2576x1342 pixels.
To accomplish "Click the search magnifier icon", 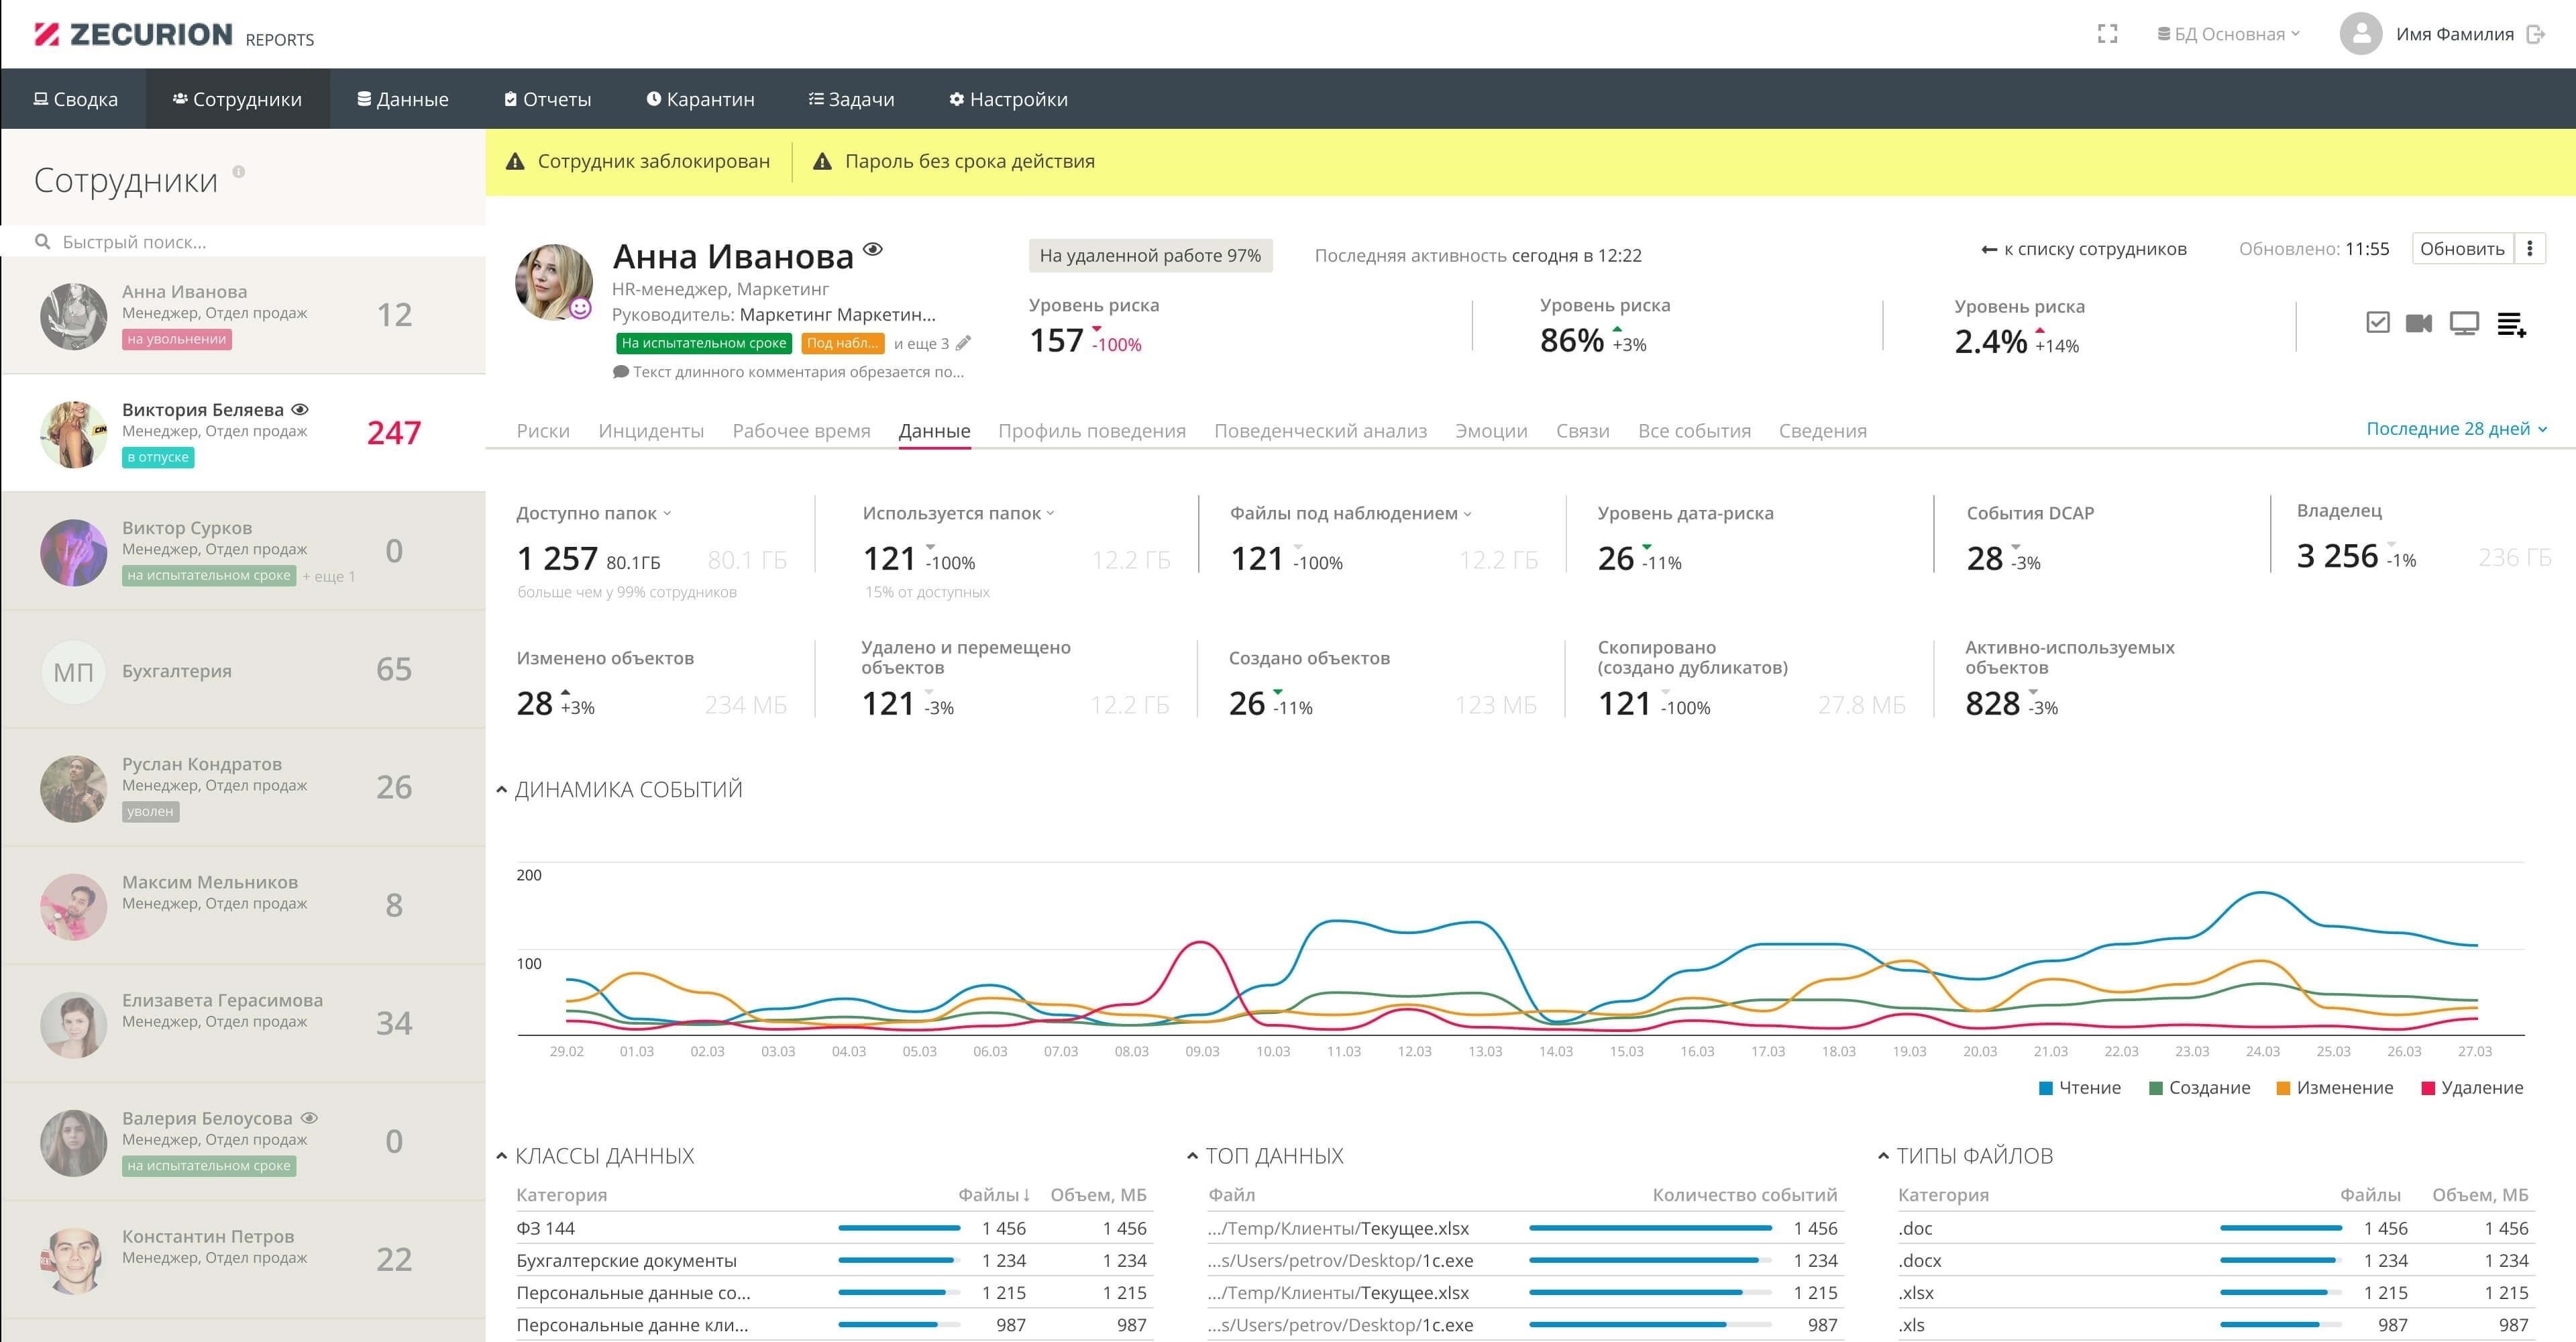I will pos(42,242).
